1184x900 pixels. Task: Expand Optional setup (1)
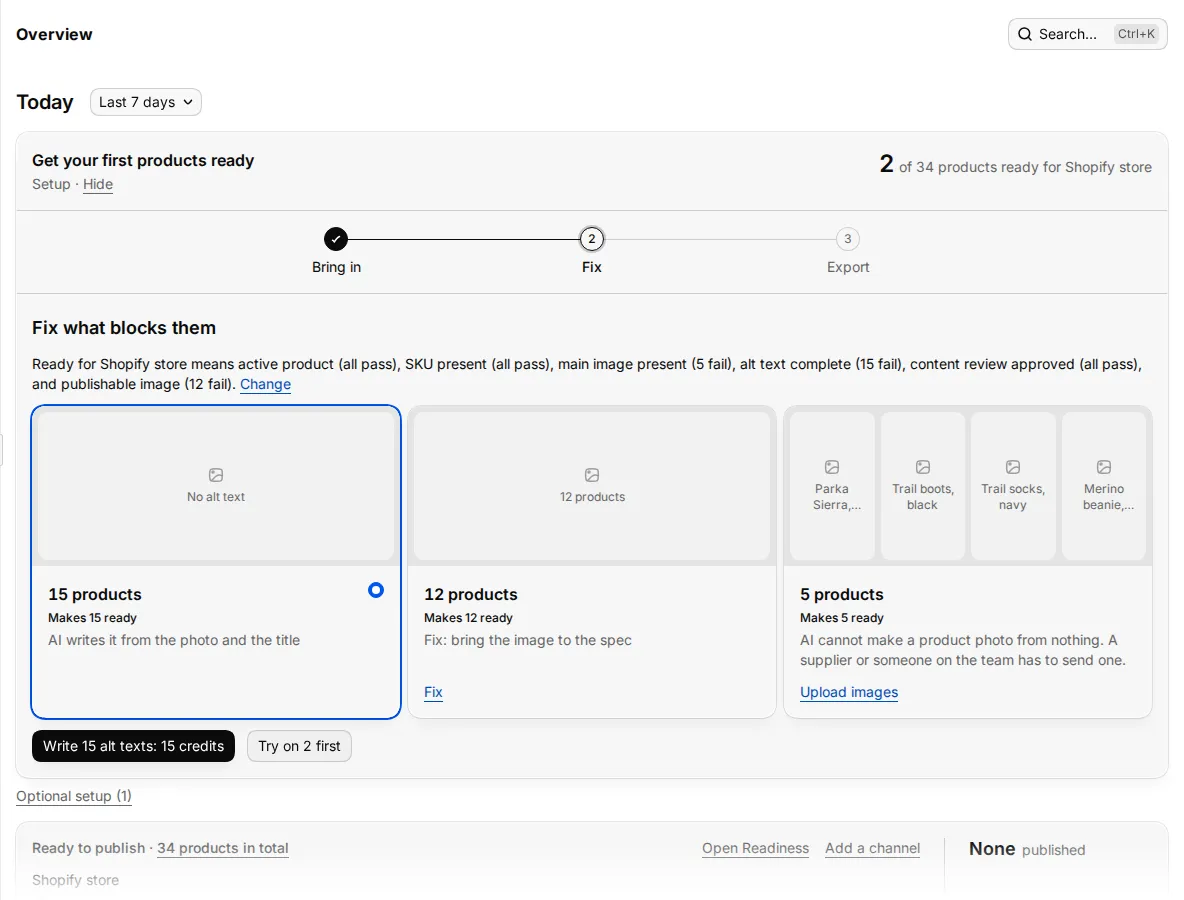(74, 796)
